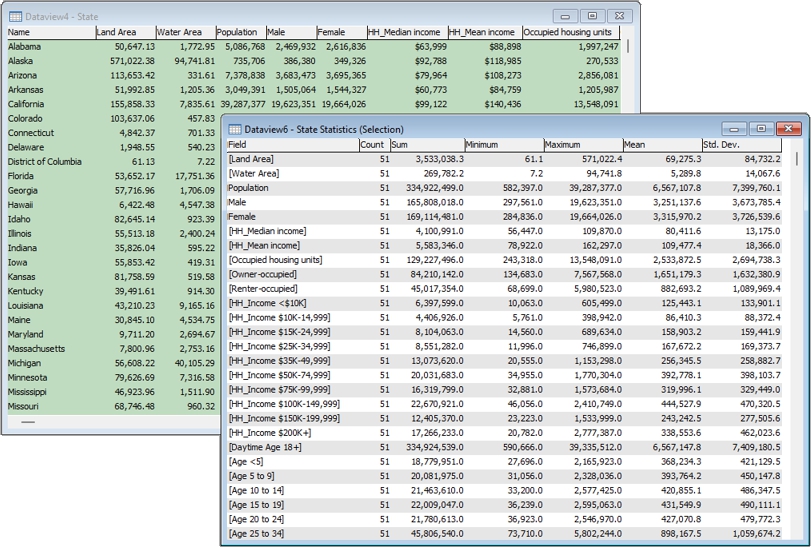
Task: Select the Maximum column header
Action: click(x=583, y=145)
